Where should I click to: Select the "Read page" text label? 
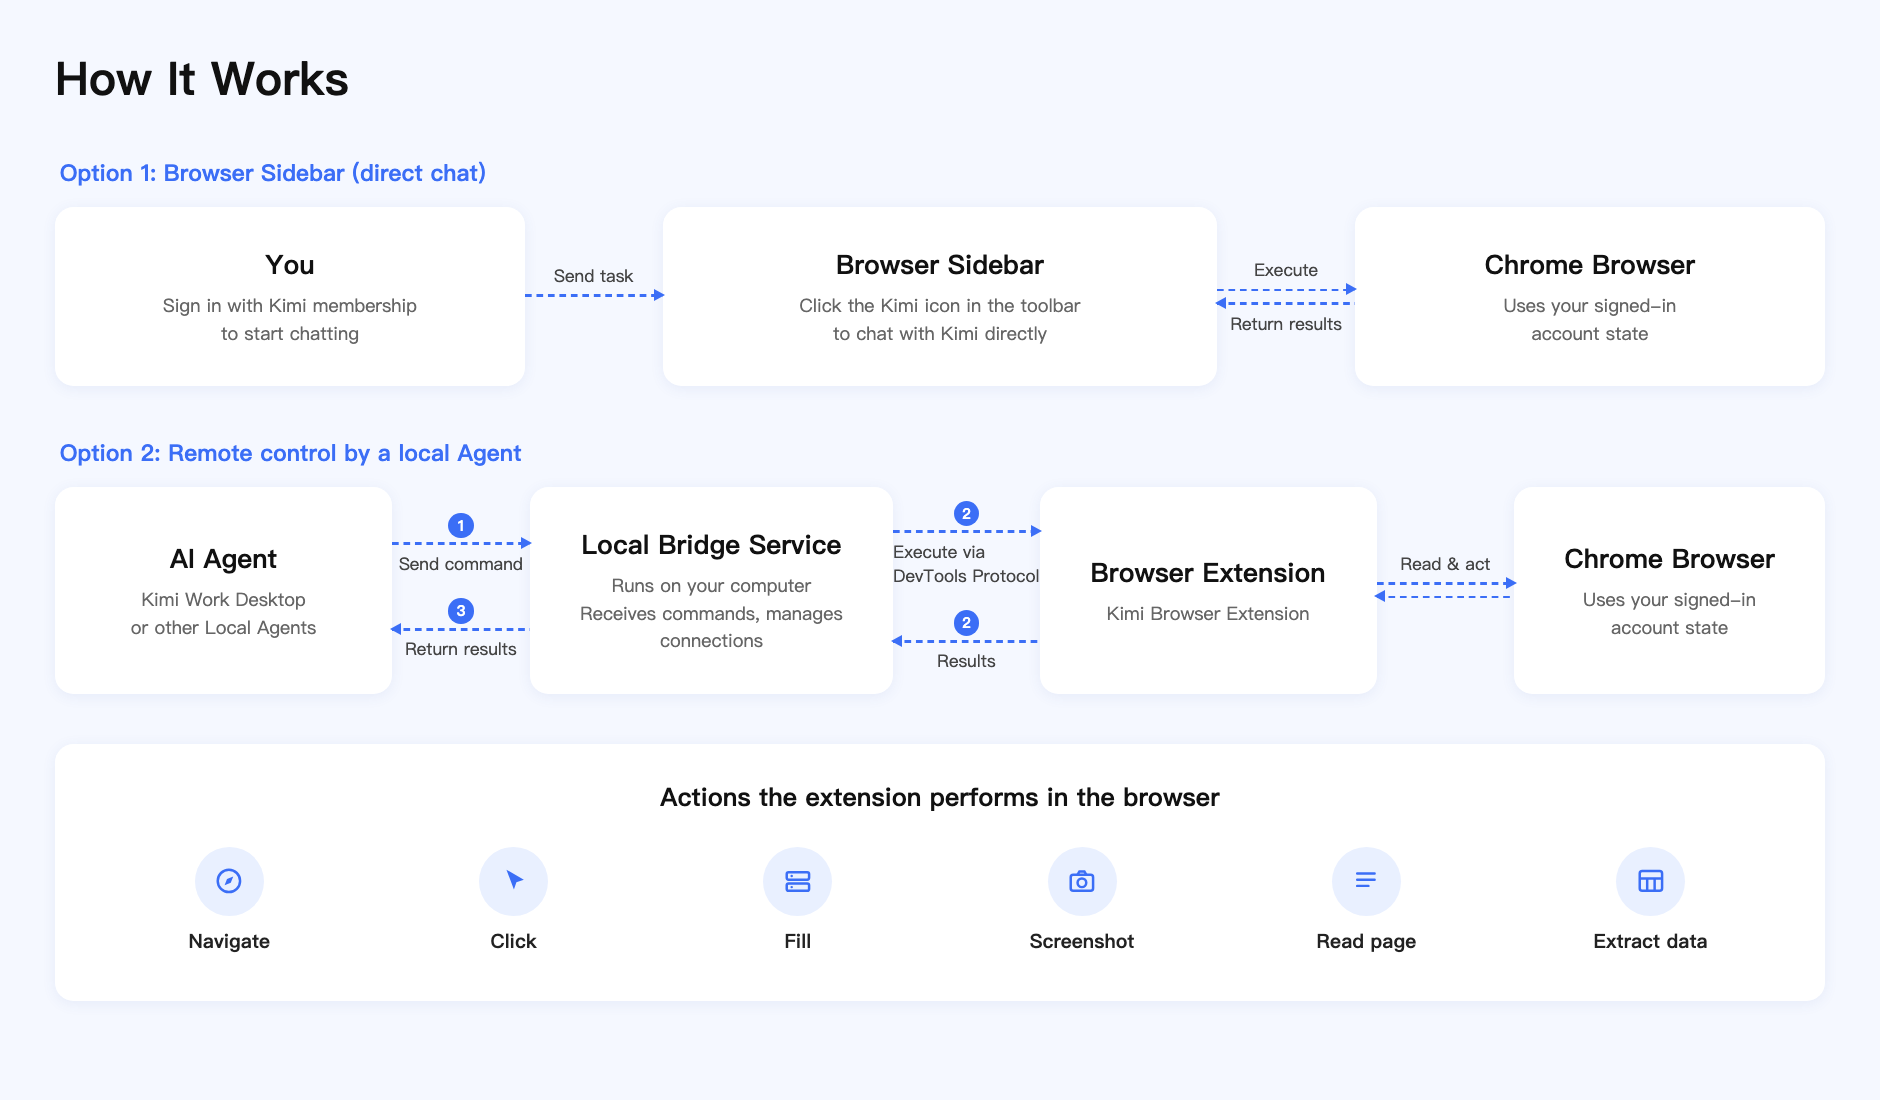point(1366,941)
